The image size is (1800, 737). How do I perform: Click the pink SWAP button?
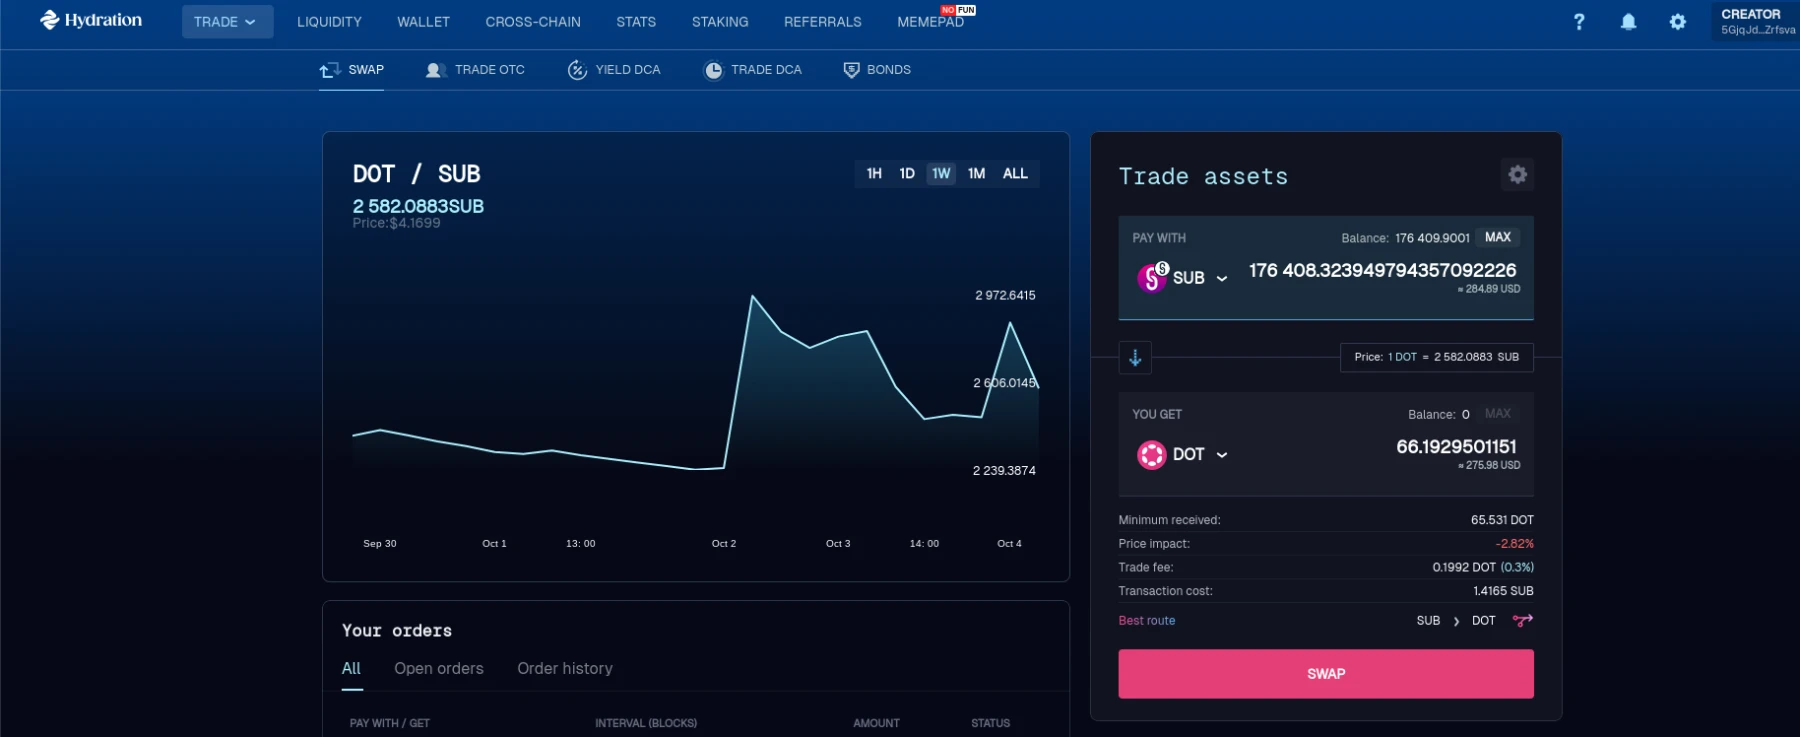(1326, 674)
